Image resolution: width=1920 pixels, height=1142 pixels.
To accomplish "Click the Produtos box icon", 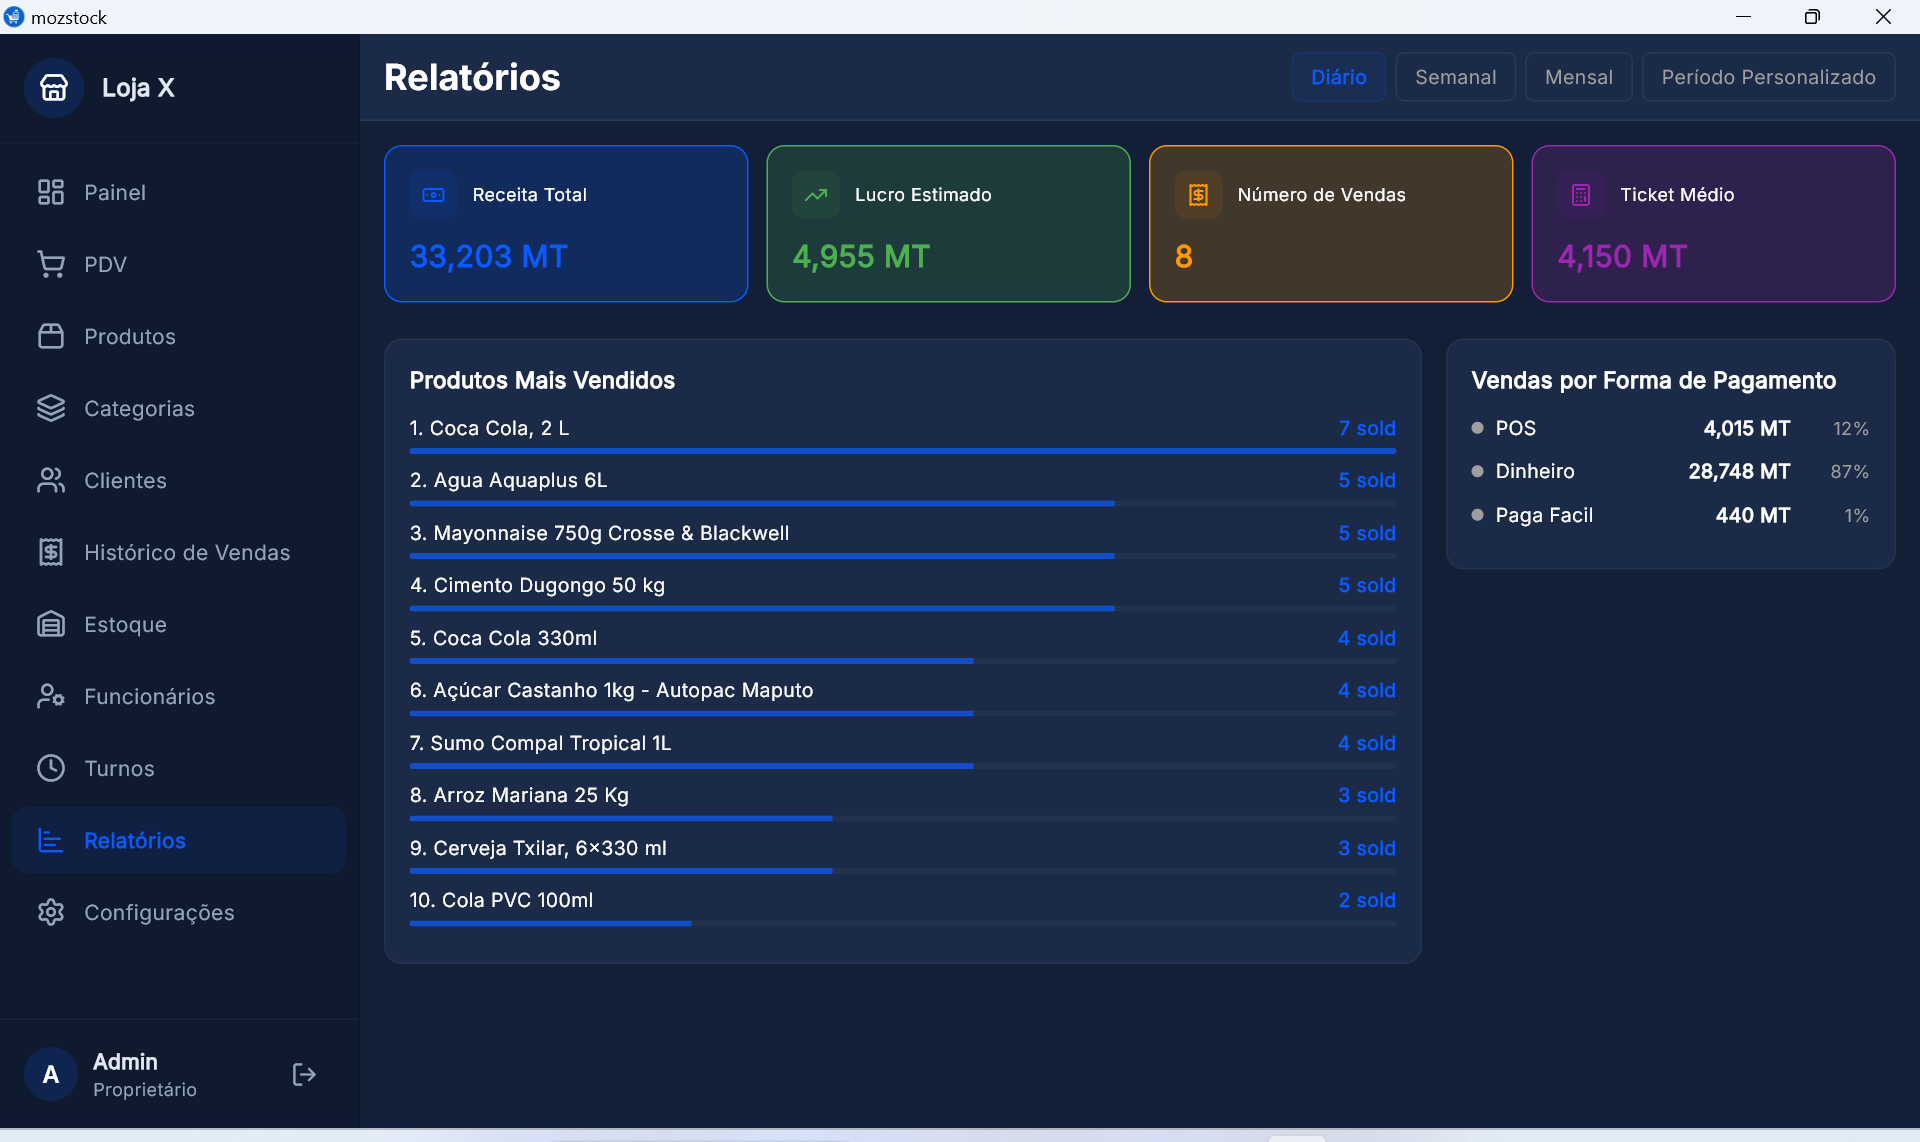I will tap(51, 336).
